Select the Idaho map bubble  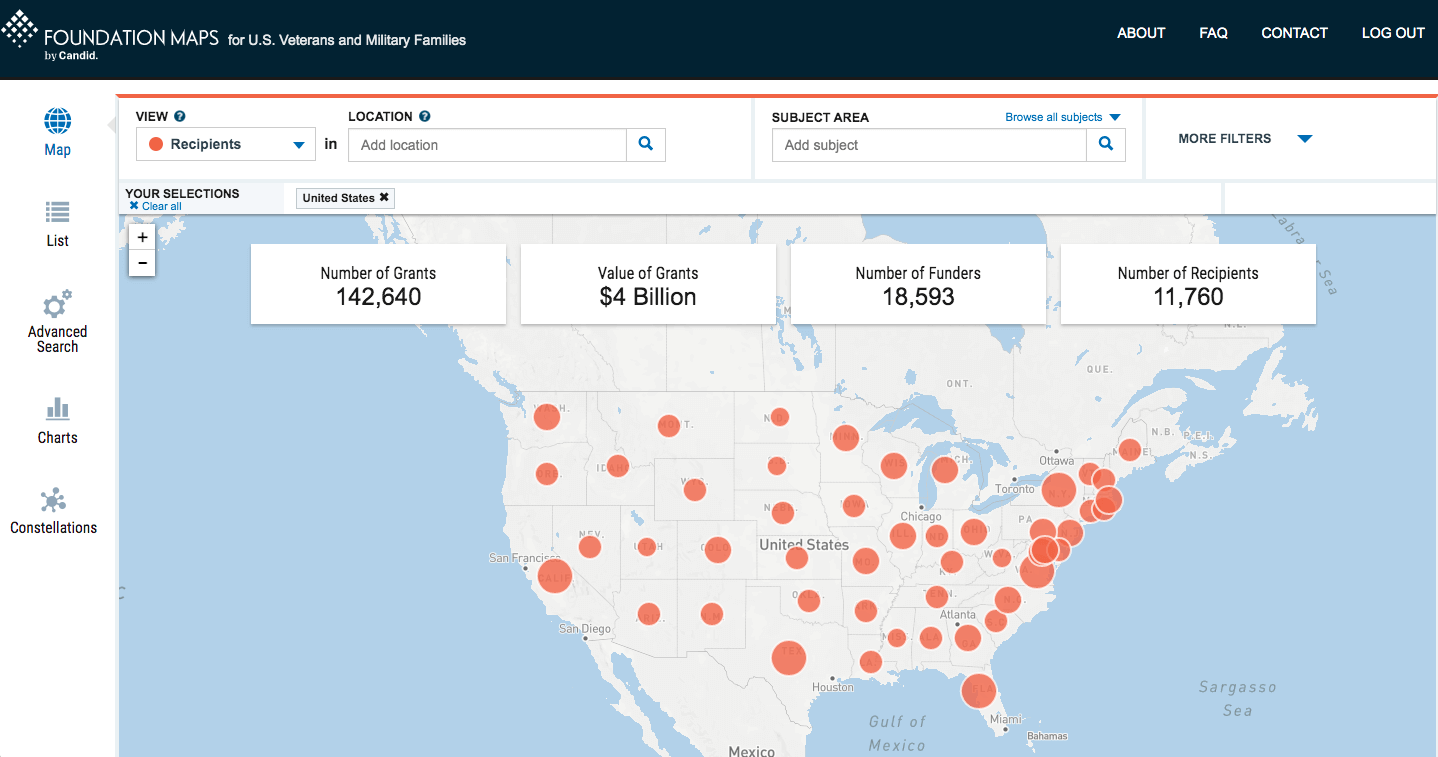618,466
